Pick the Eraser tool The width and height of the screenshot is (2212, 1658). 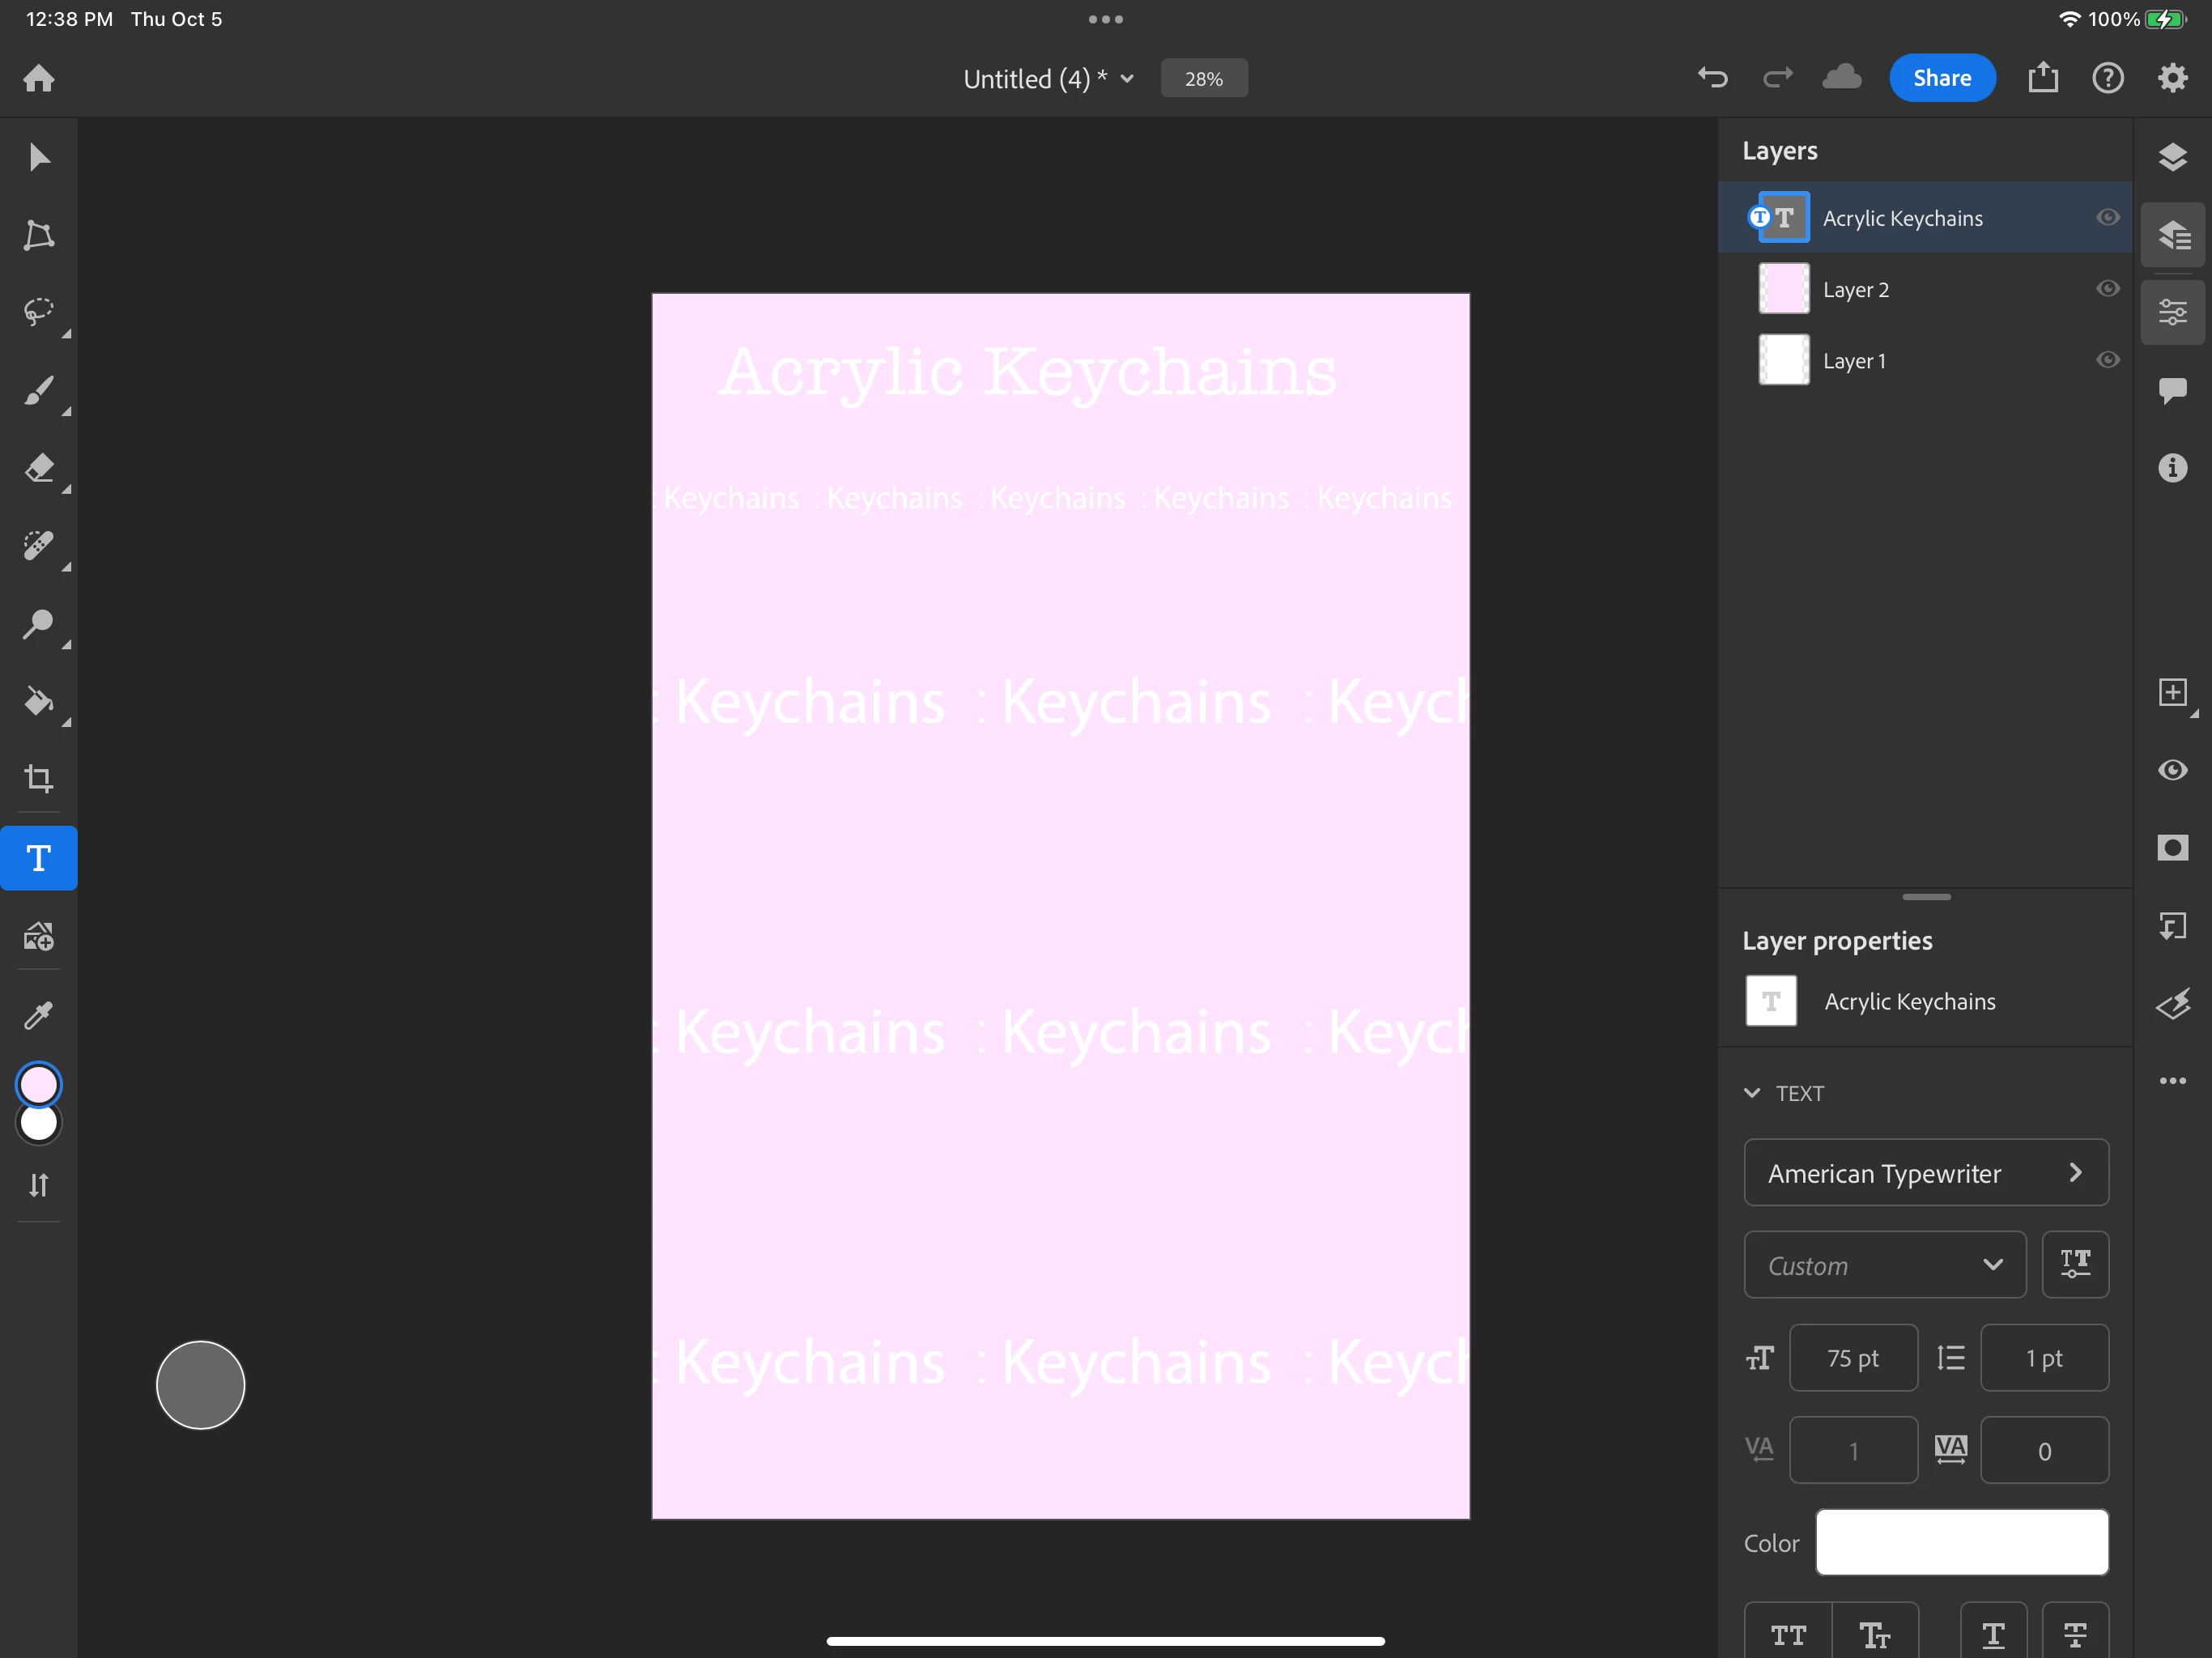click(x=39, y=468)
